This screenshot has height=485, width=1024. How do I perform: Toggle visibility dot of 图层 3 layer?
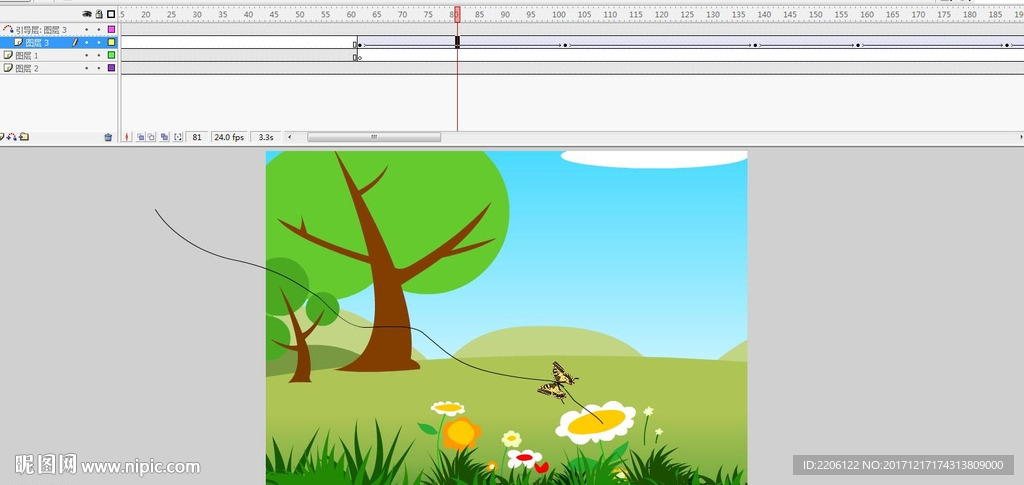(x=86, y=42)
